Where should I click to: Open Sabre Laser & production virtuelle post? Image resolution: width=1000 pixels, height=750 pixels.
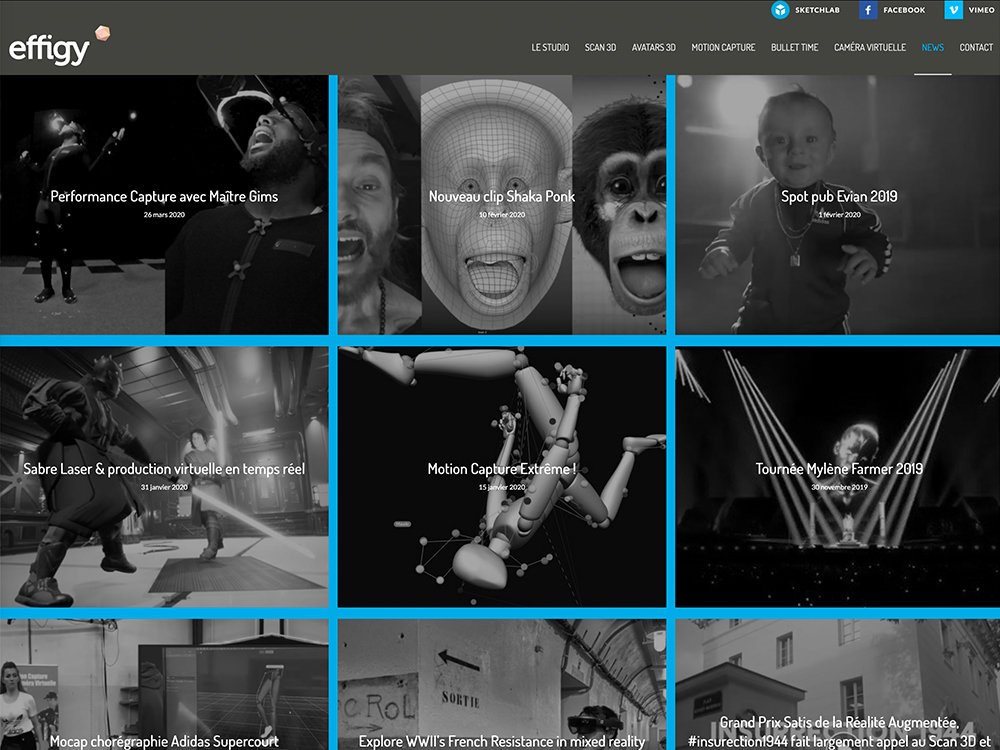164,469
